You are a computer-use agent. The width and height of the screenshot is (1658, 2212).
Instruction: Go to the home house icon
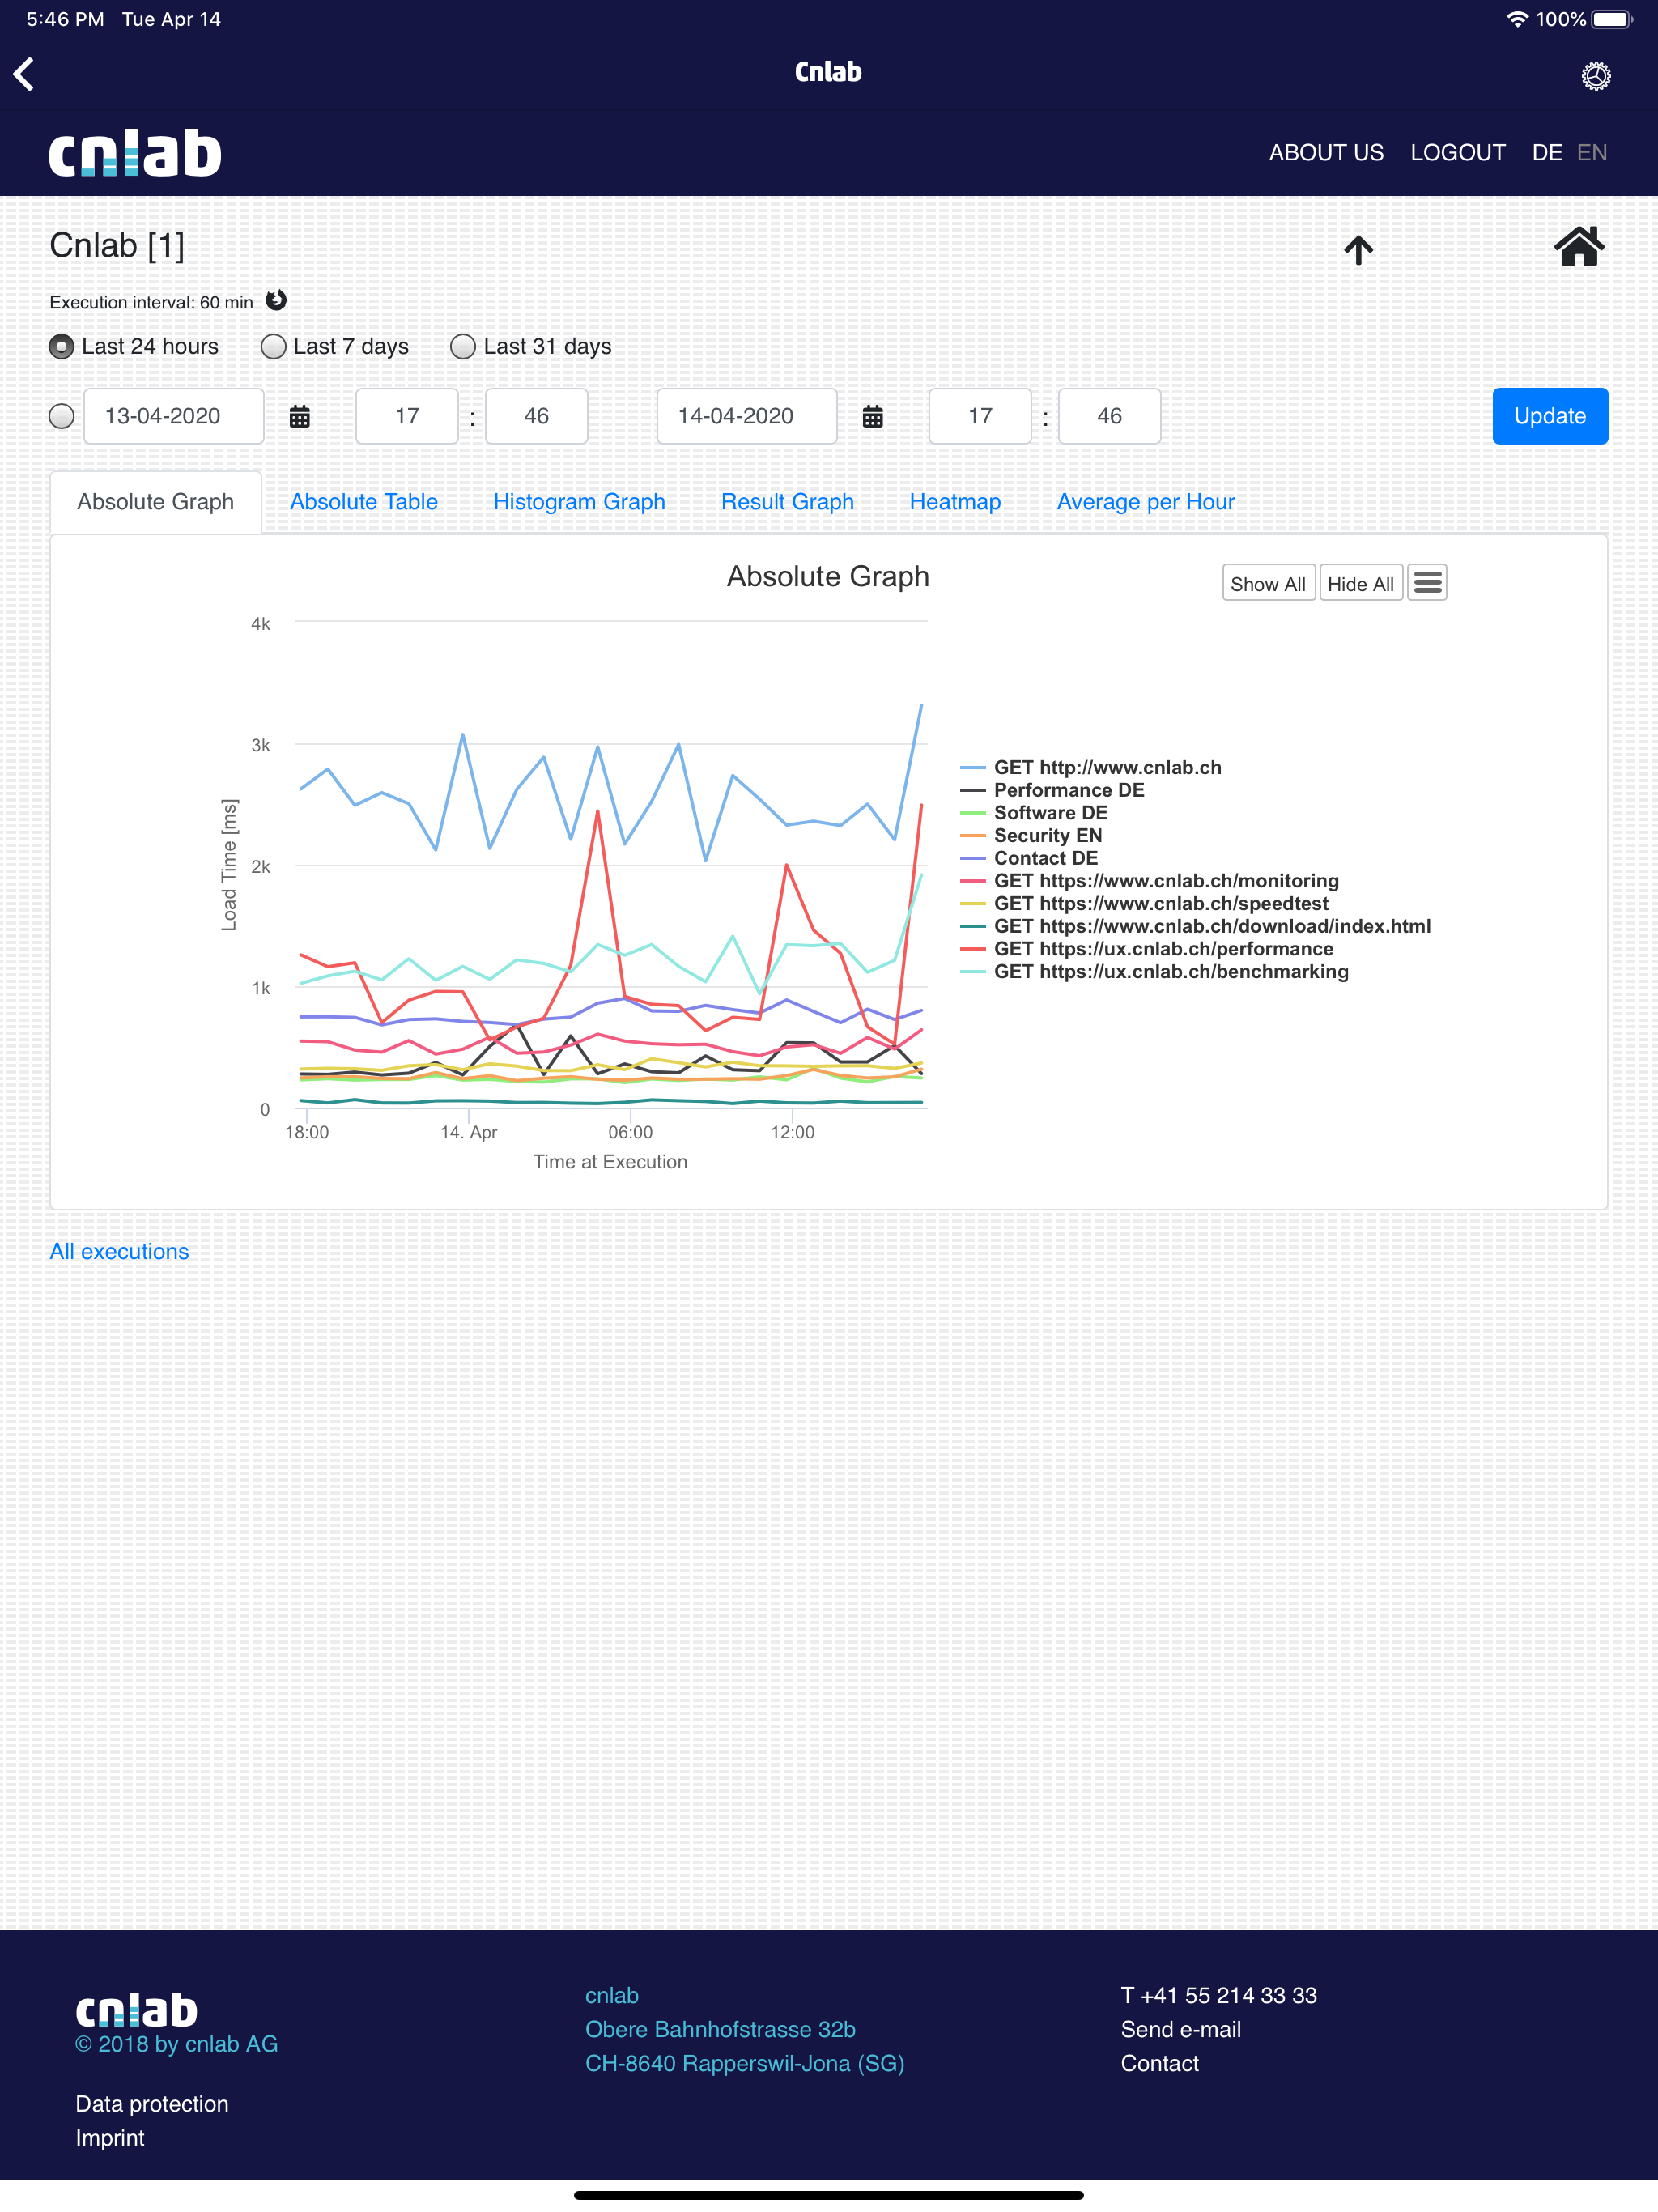pos(1578,246)
